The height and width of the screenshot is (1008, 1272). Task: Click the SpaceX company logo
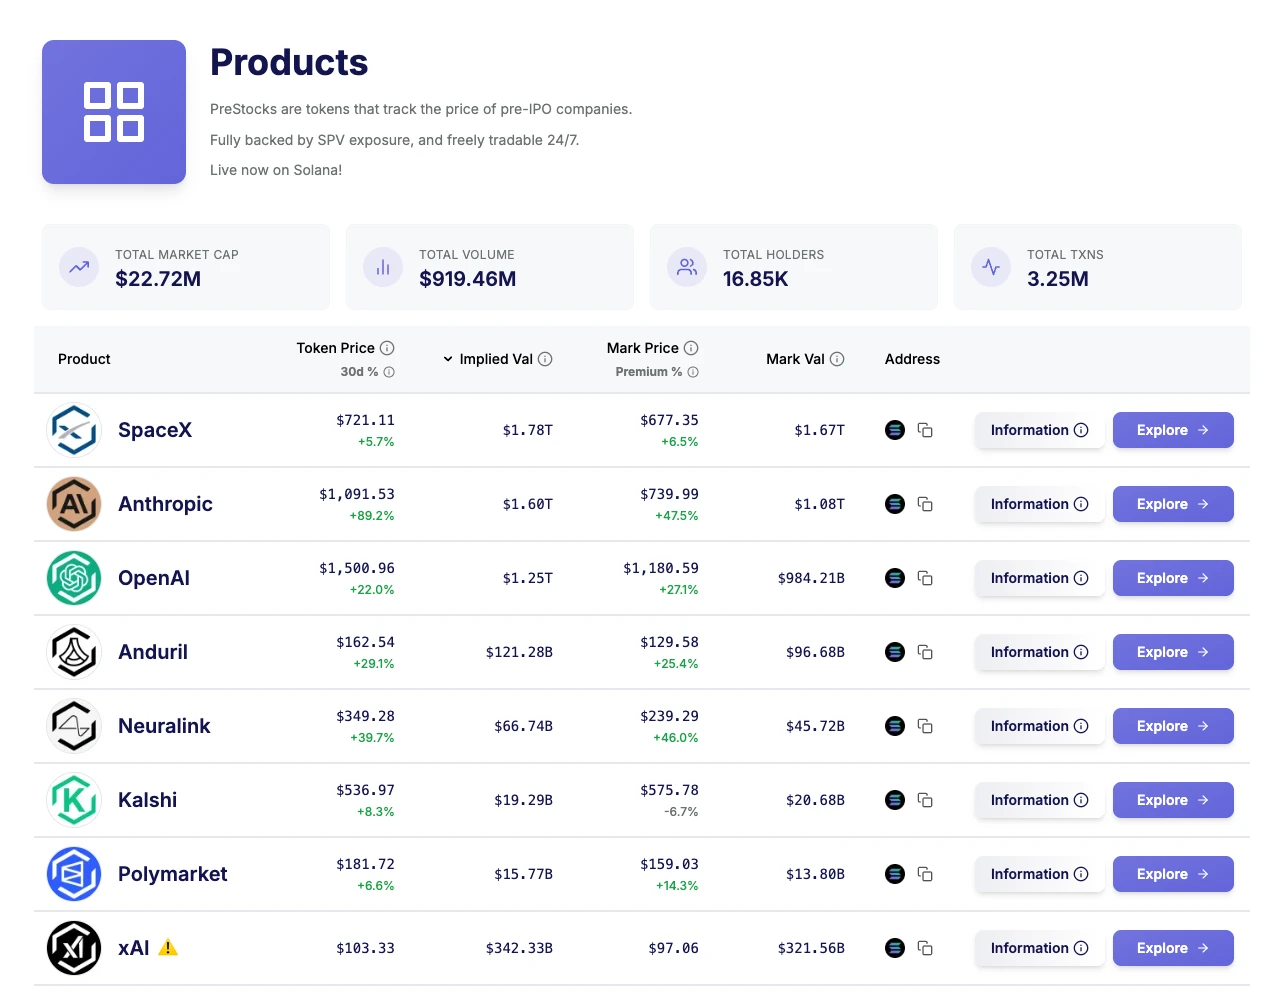73,430
